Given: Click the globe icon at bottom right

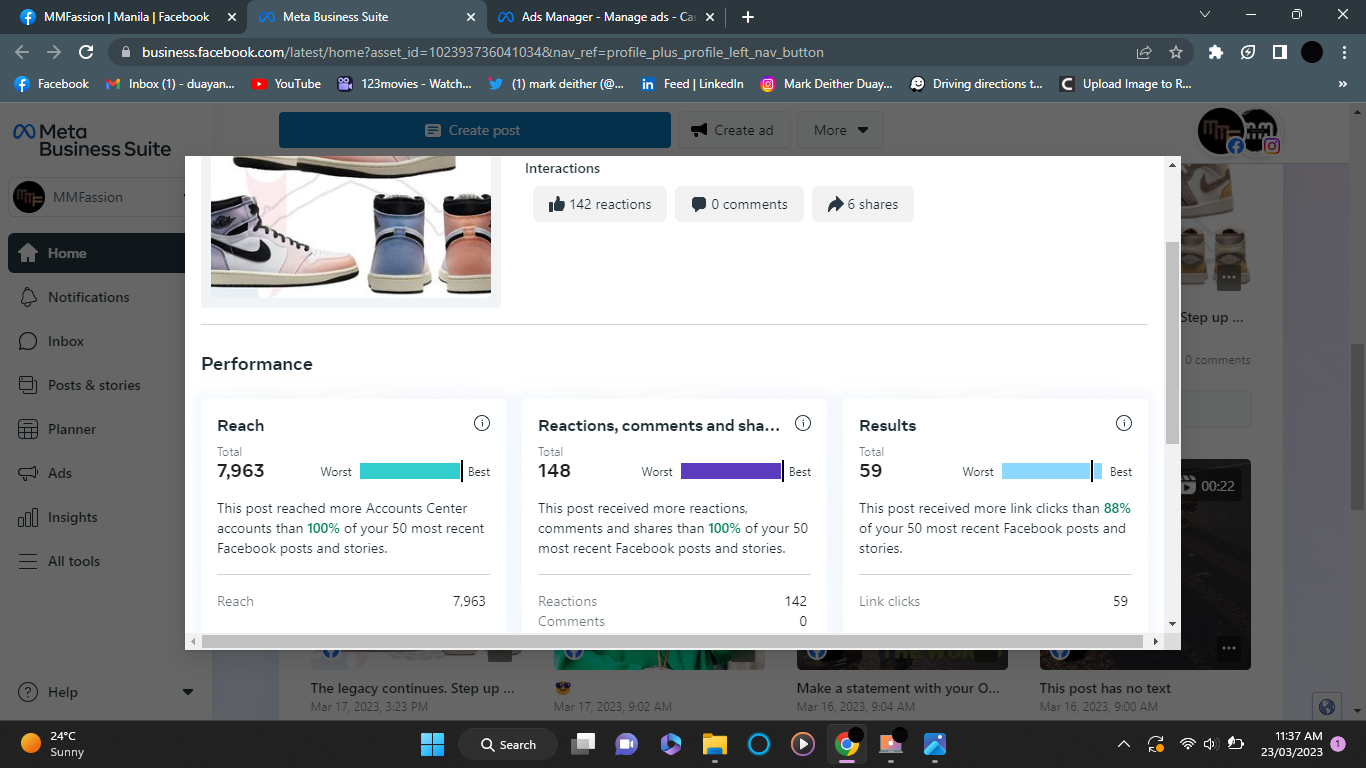Looking at the screenshot, I should [1327, 707].
